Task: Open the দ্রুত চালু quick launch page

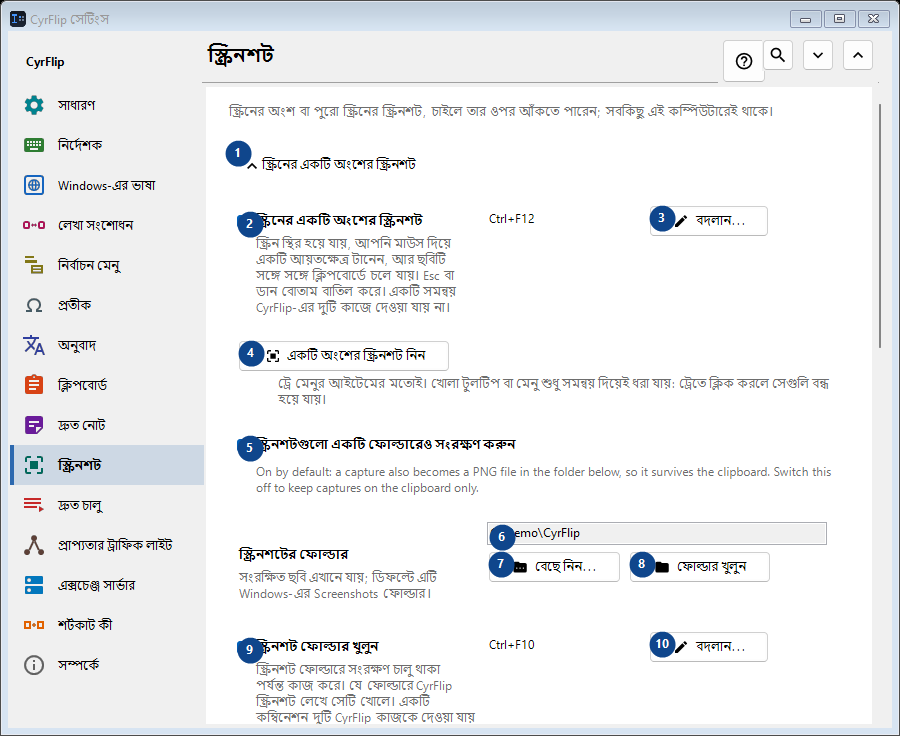Action: 107,505
